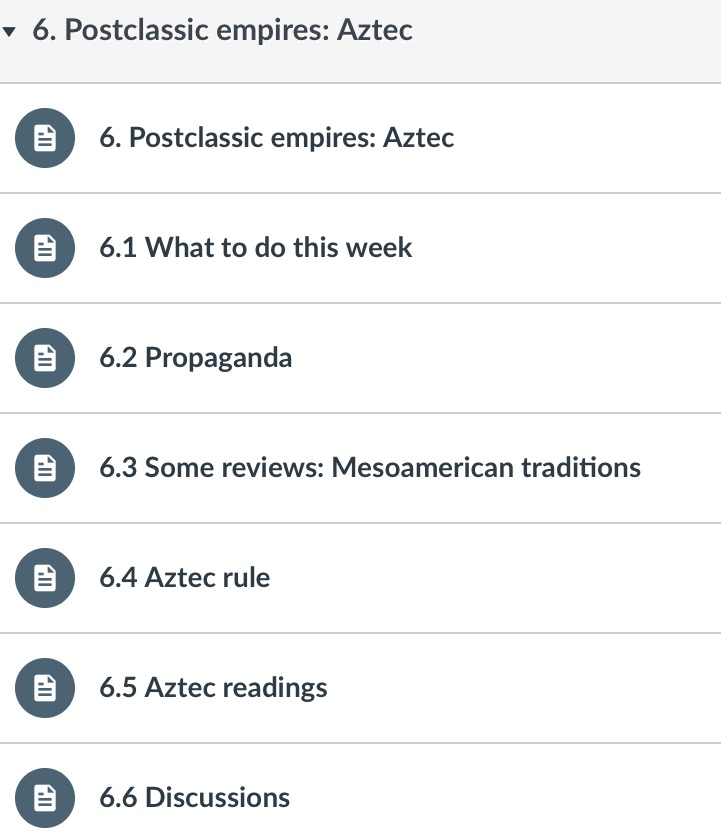721x833 pixels.
Task: Open 6.3 Some reviews: Mesoamerican traditions
Action: click(x=369, y=467)
